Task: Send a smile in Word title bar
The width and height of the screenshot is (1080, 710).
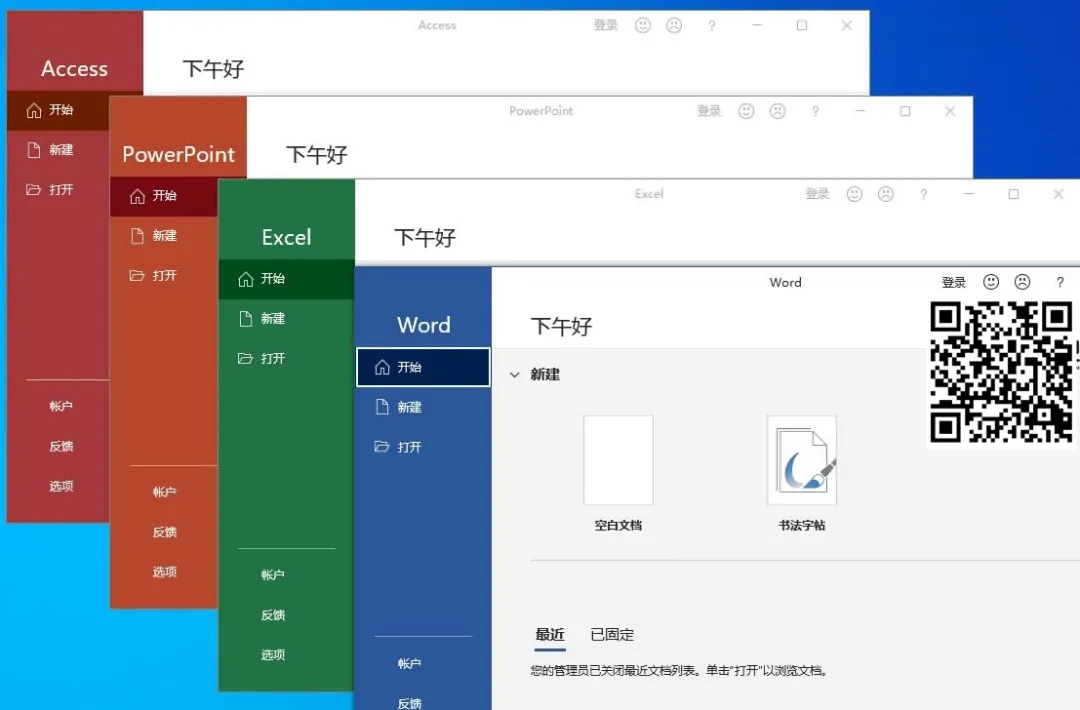Action: [x=991, y=282]
